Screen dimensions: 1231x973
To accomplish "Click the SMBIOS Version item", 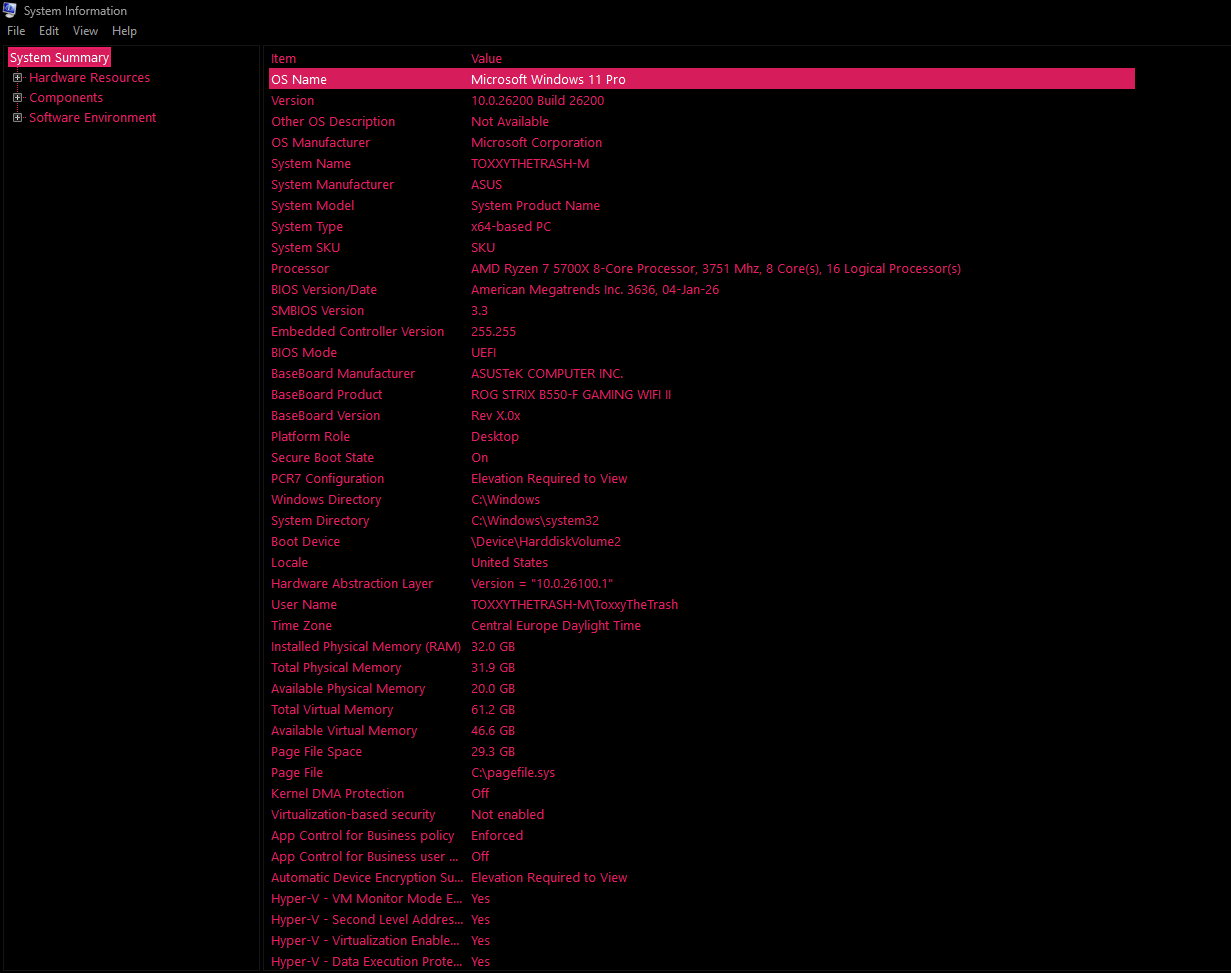I will coord(317,311).
